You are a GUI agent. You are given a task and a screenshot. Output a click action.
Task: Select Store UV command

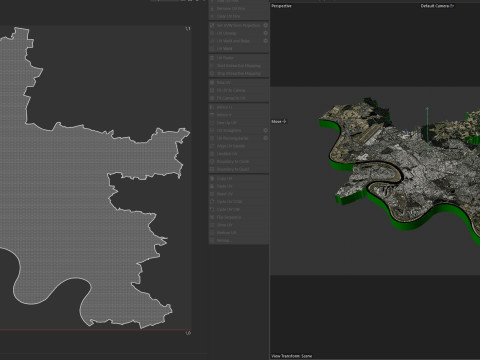point(238,225)
